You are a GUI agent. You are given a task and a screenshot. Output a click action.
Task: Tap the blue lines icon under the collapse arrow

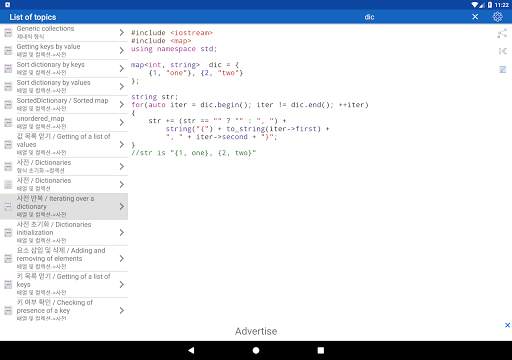click(502, 69)
